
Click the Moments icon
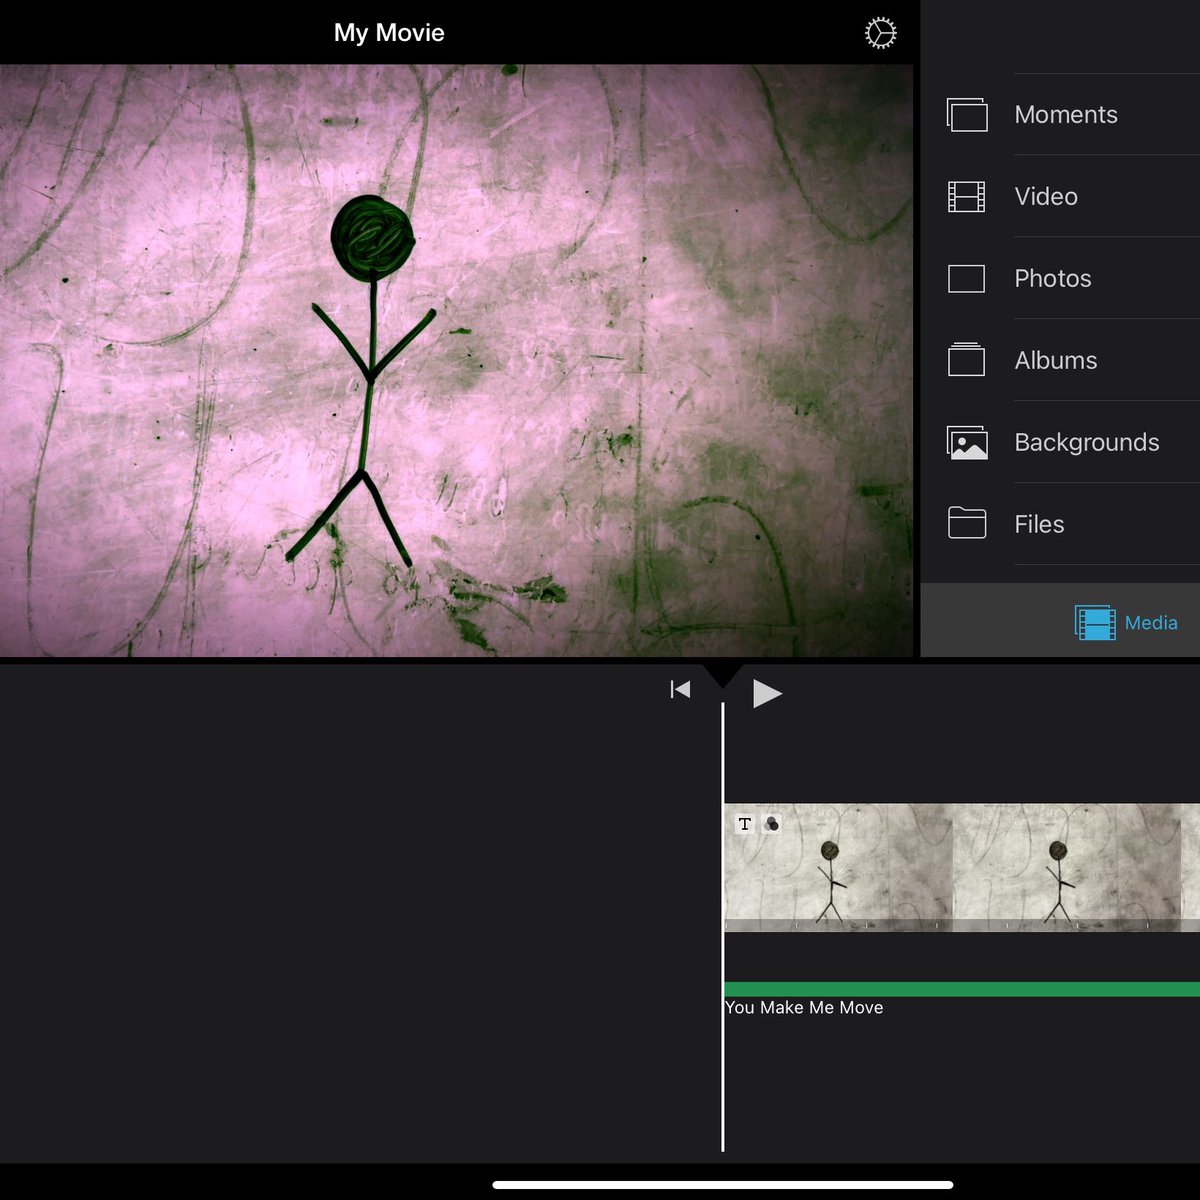(x=967, y=115)
